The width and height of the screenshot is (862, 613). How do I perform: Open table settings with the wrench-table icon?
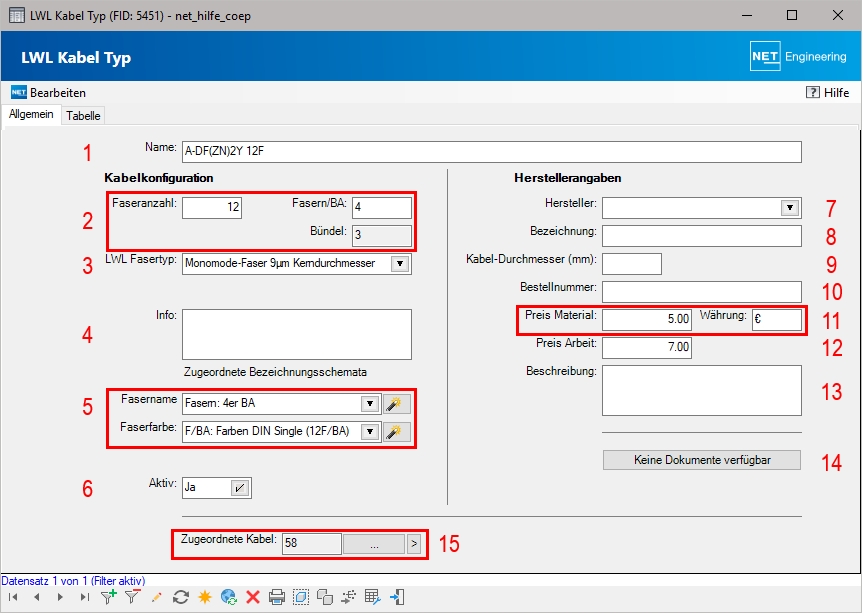click(x=373, y=597)
